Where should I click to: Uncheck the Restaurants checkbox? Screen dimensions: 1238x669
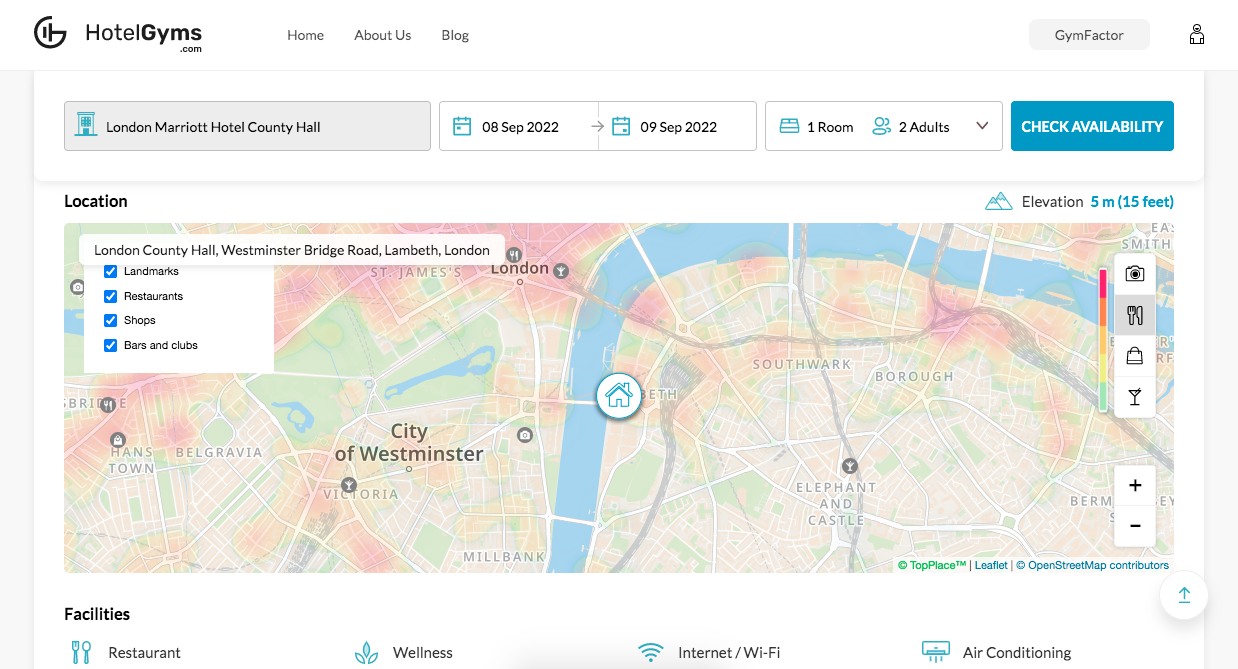[x=111, y=296]
